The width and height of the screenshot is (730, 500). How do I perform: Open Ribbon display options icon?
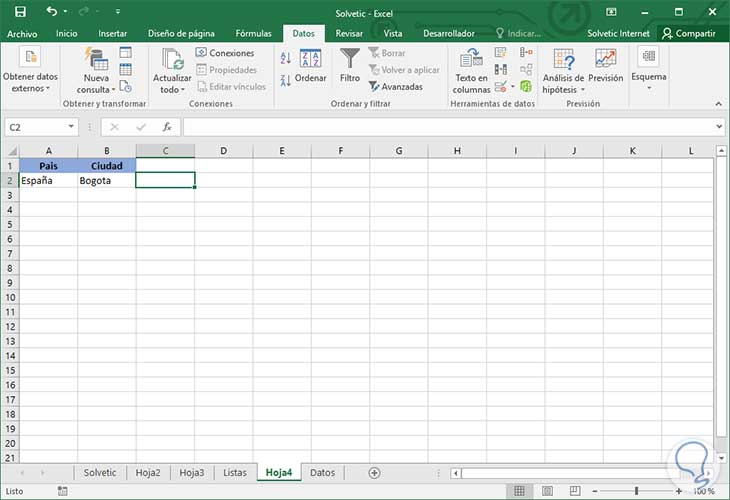point(611,12)
